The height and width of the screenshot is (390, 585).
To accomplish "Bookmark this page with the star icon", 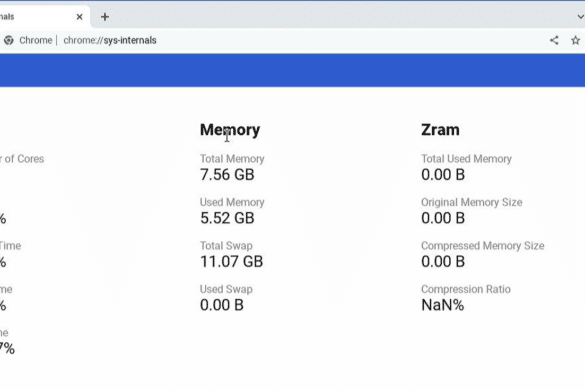I will coord(575,40).
